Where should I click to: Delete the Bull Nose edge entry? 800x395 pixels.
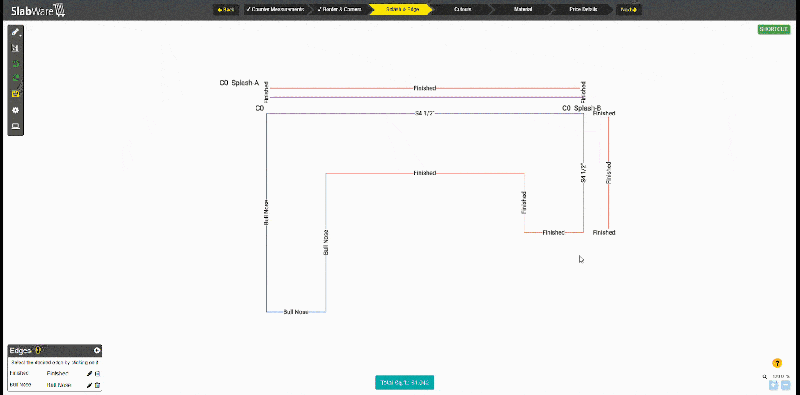click(97, 385)
